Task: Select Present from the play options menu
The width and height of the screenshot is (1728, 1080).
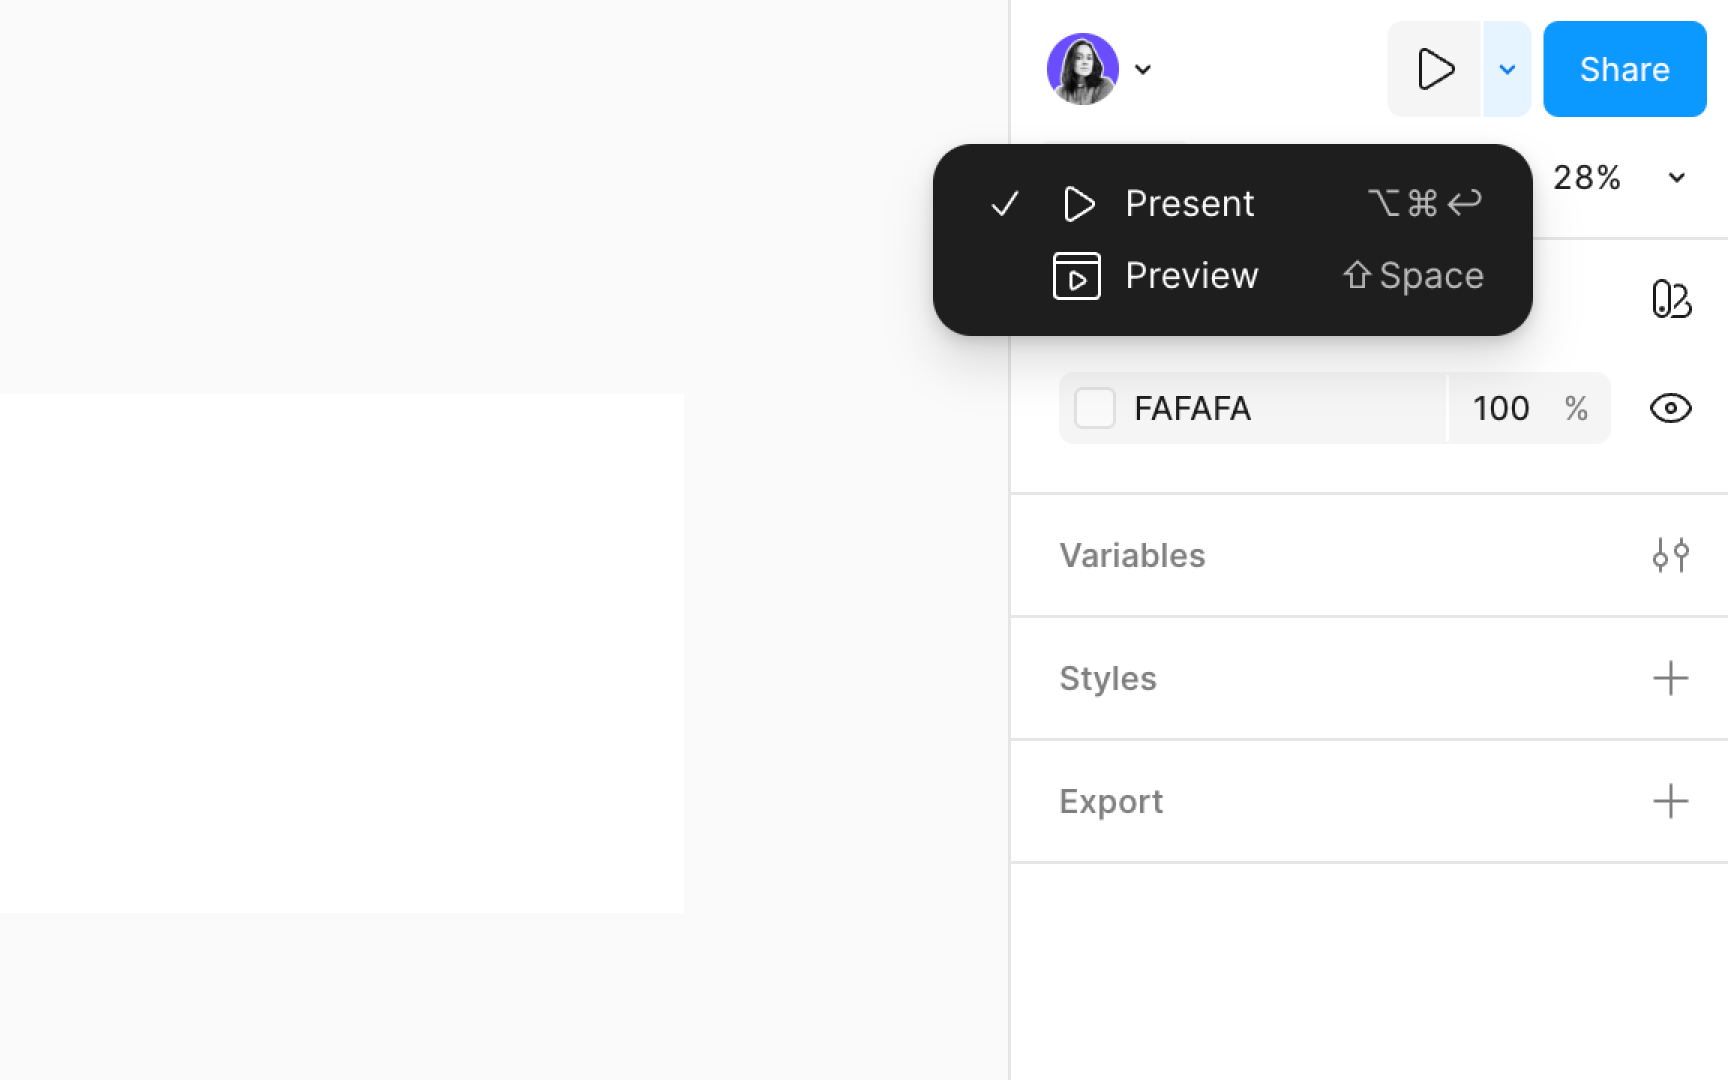Action: click(1189, 204)
